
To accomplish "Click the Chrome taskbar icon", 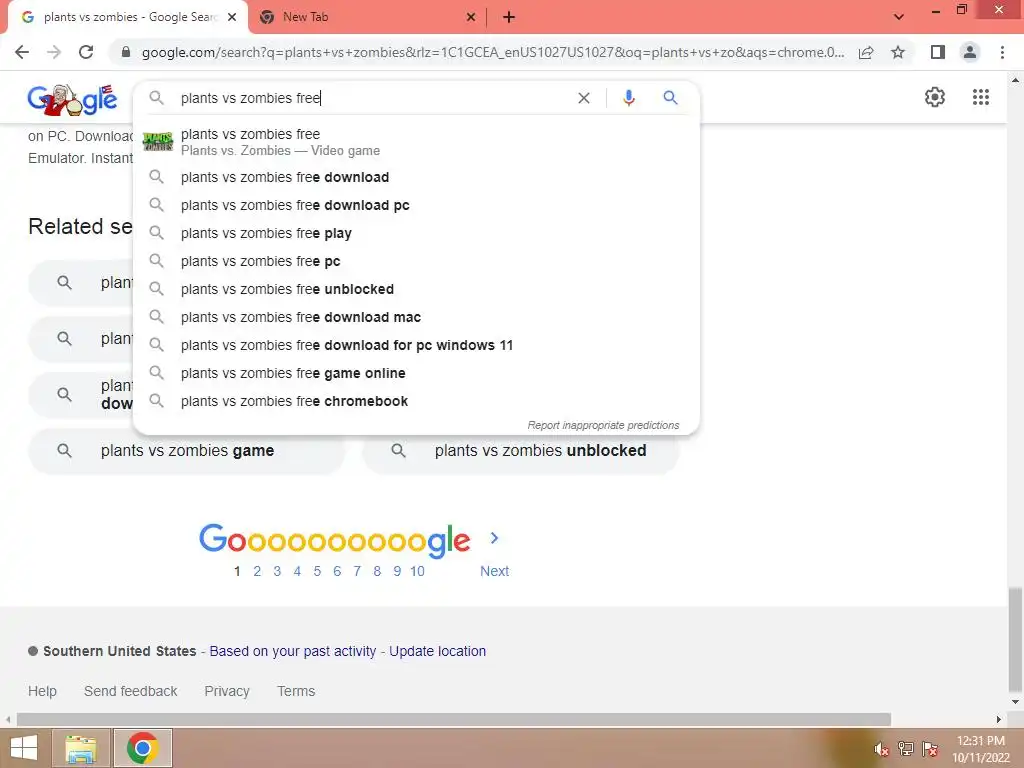I will [143, 748].
